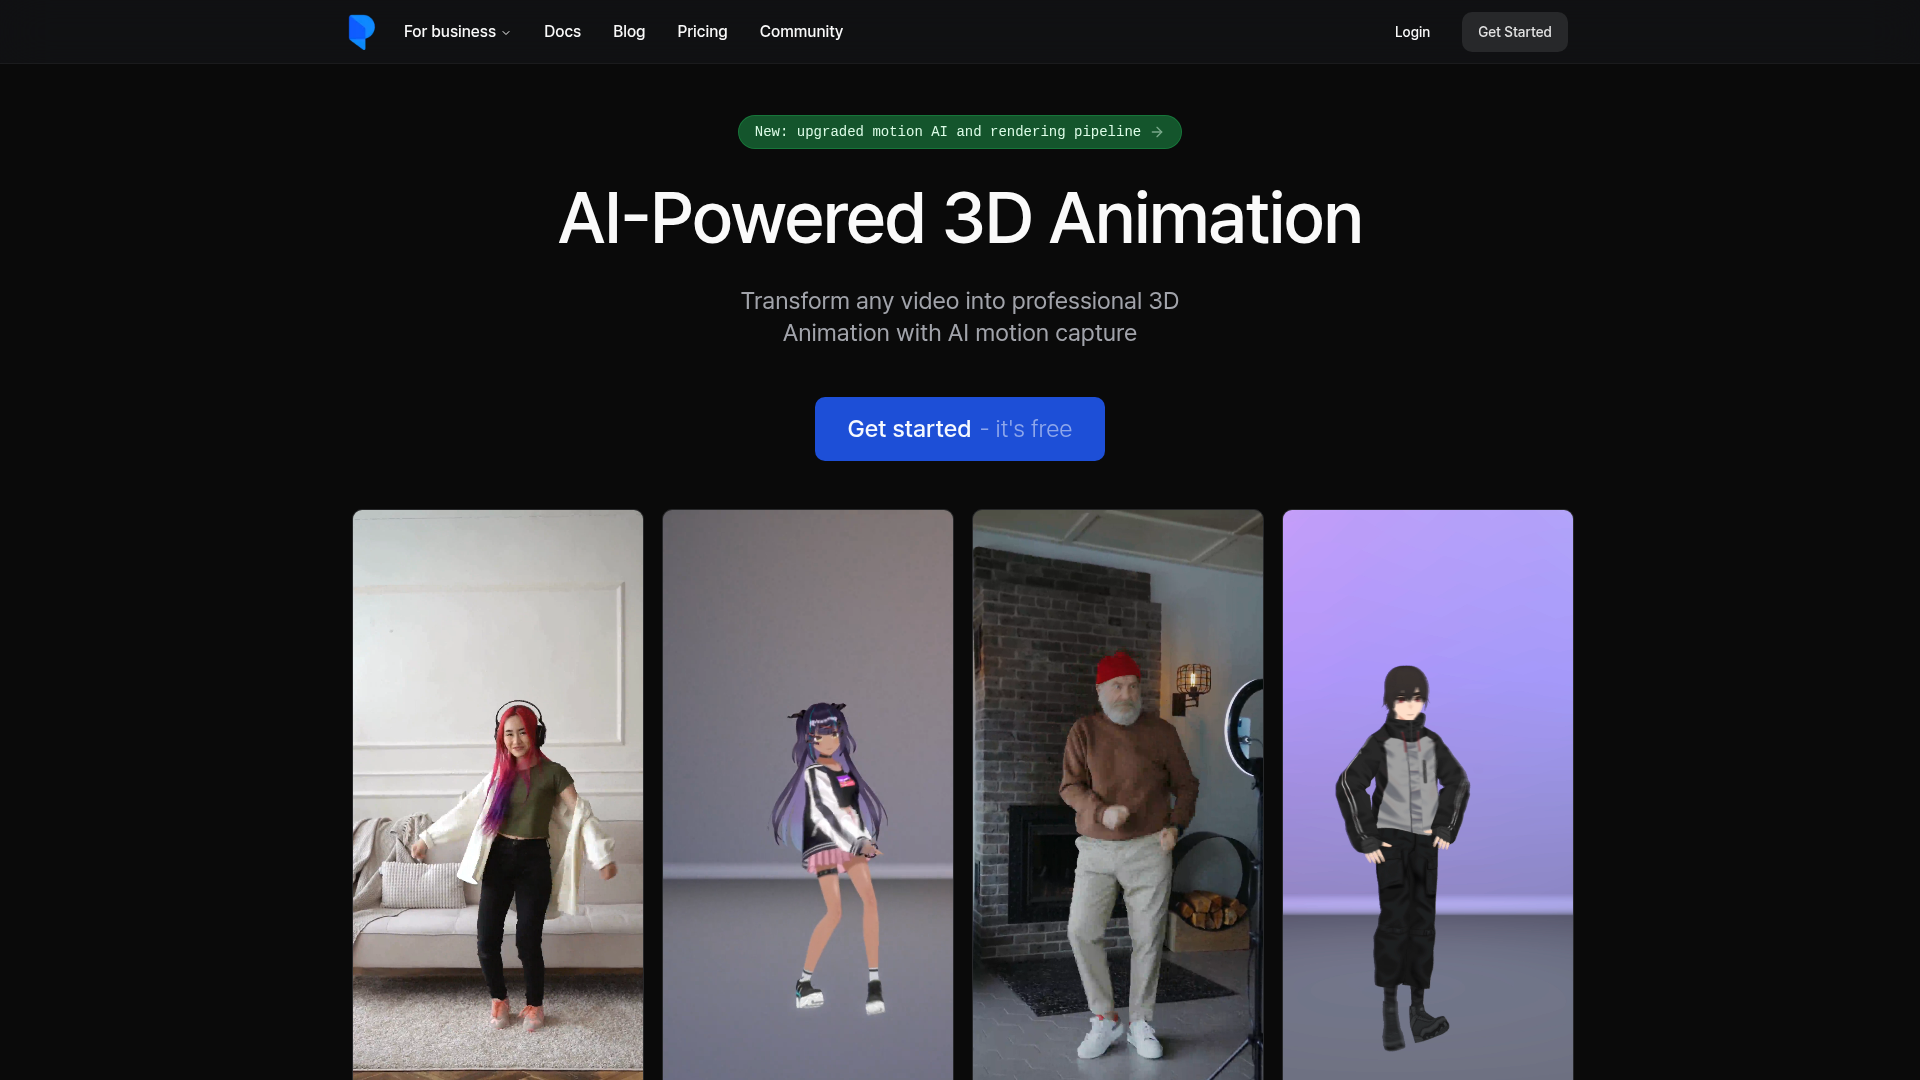Click the anime boy on purple background video
This screenshot has height=1080, width=1920.
(1427, 795)
